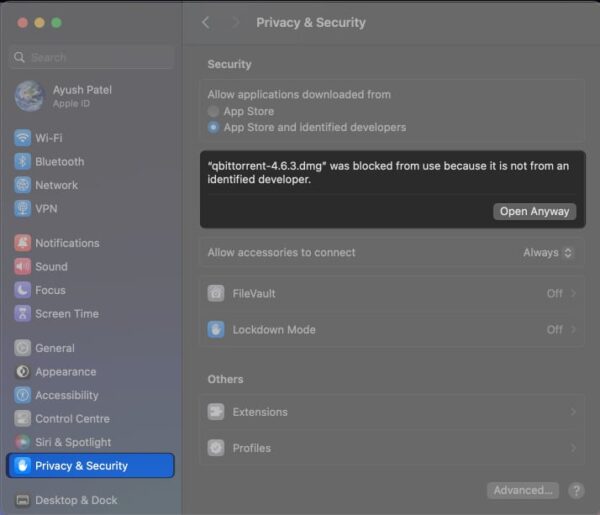Open the Control Centre icon
Image resolution: width=600 pixels, height=515 pixels.
tap(23, 419)
